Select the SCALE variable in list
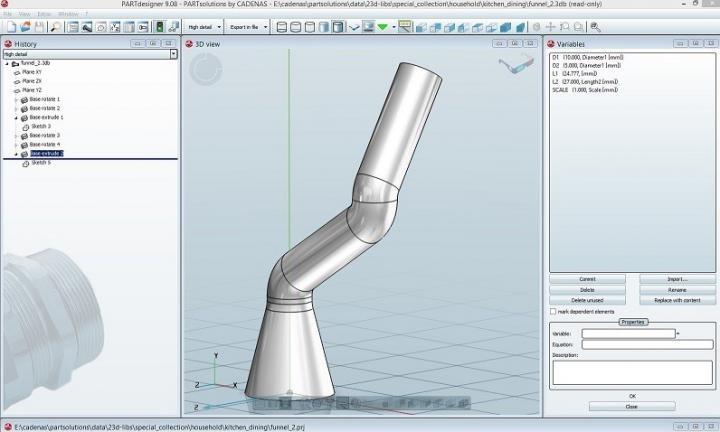Image resolution: width=720 pixels, height=432 pixels. pos(585,90)
